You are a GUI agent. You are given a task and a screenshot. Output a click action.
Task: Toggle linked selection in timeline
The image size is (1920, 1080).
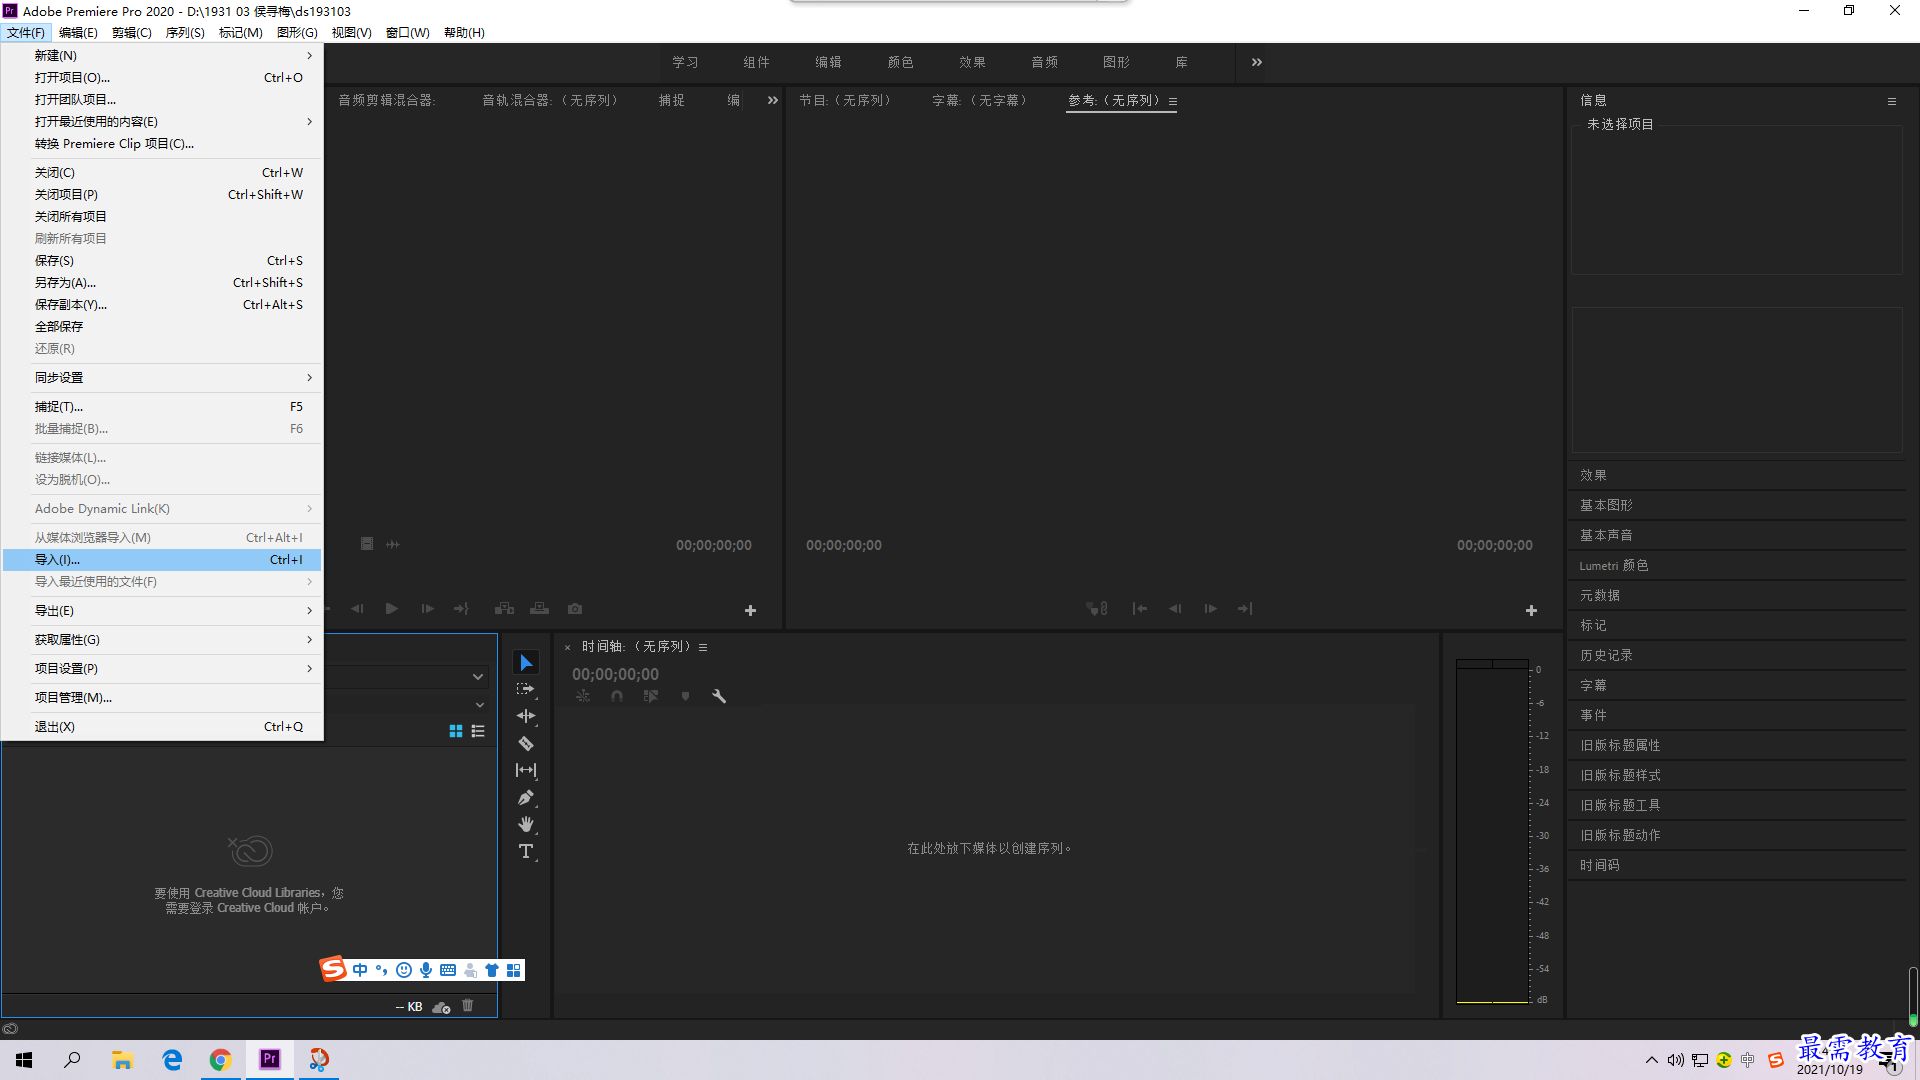pyautogui.click(x=651, y=696)
